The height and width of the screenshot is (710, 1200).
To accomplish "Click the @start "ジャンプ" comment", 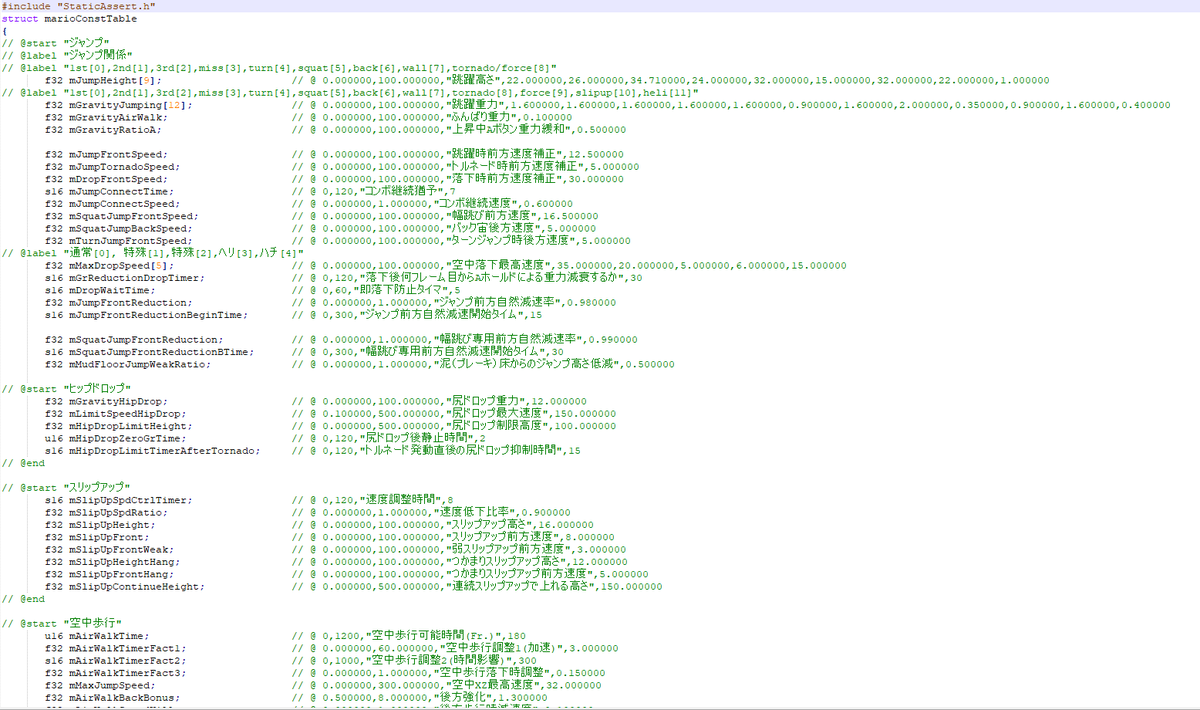I will coord(55,43).
